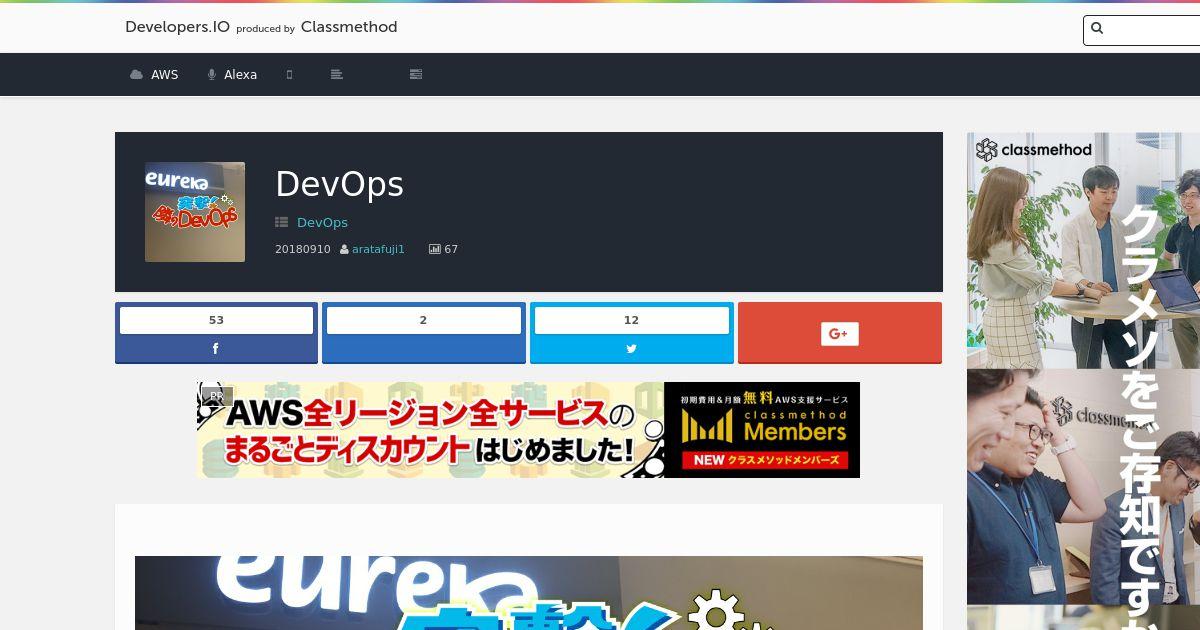This screenshot has width=1200, height=630.
Task: Click the Facebook share count 53
Action: 216,320
